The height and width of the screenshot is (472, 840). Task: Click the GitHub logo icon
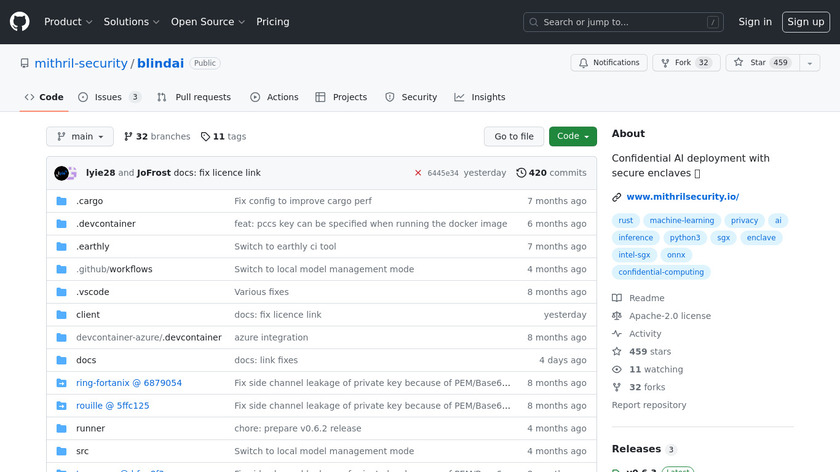pos(20,21)
